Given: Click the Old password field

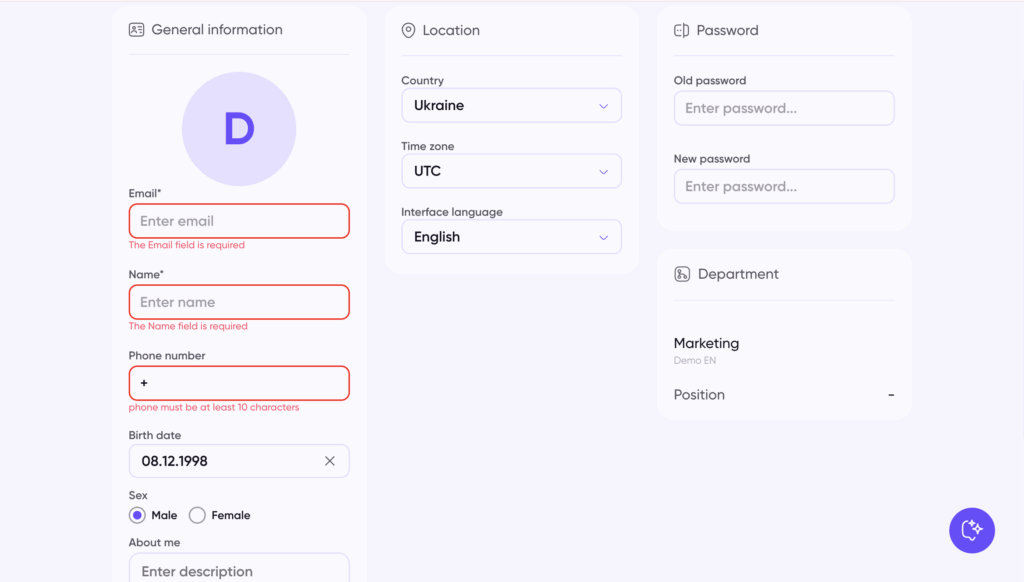Looking at the screenshot, I should 784,108.
